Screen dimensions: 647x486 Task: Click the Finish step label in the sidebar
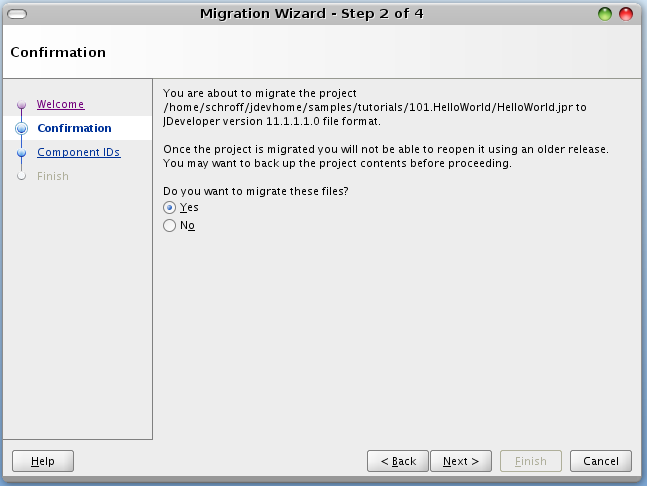coord(53,176)
